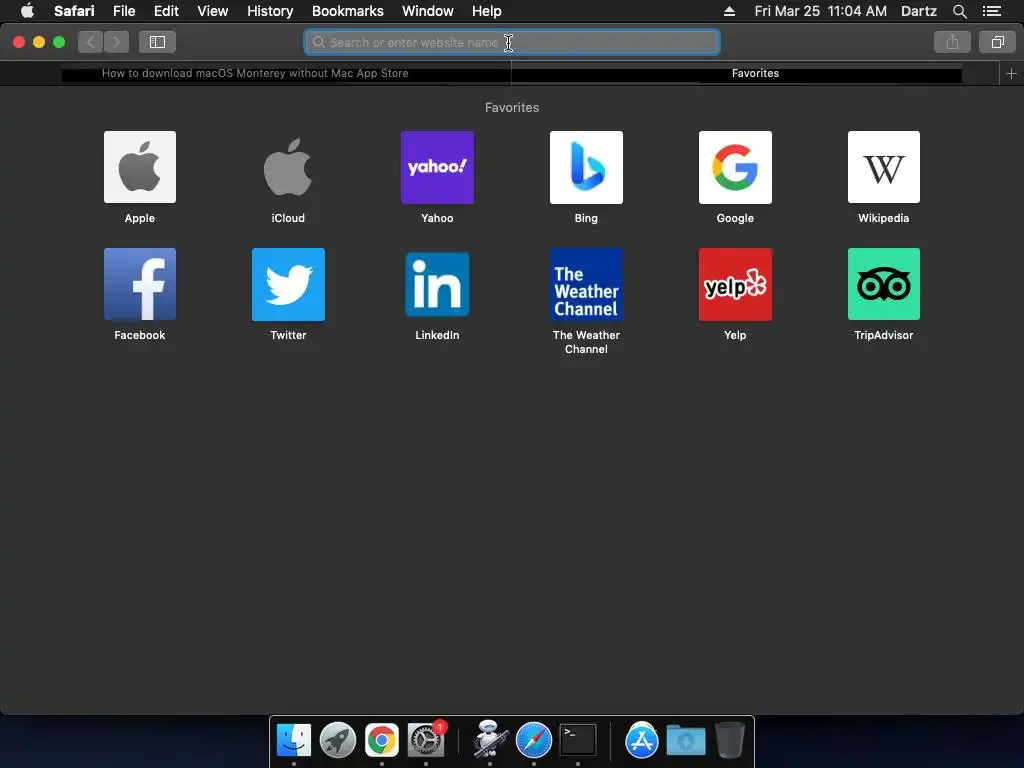
Task: Open the Edit menu
Action: [x=166, y=11]
